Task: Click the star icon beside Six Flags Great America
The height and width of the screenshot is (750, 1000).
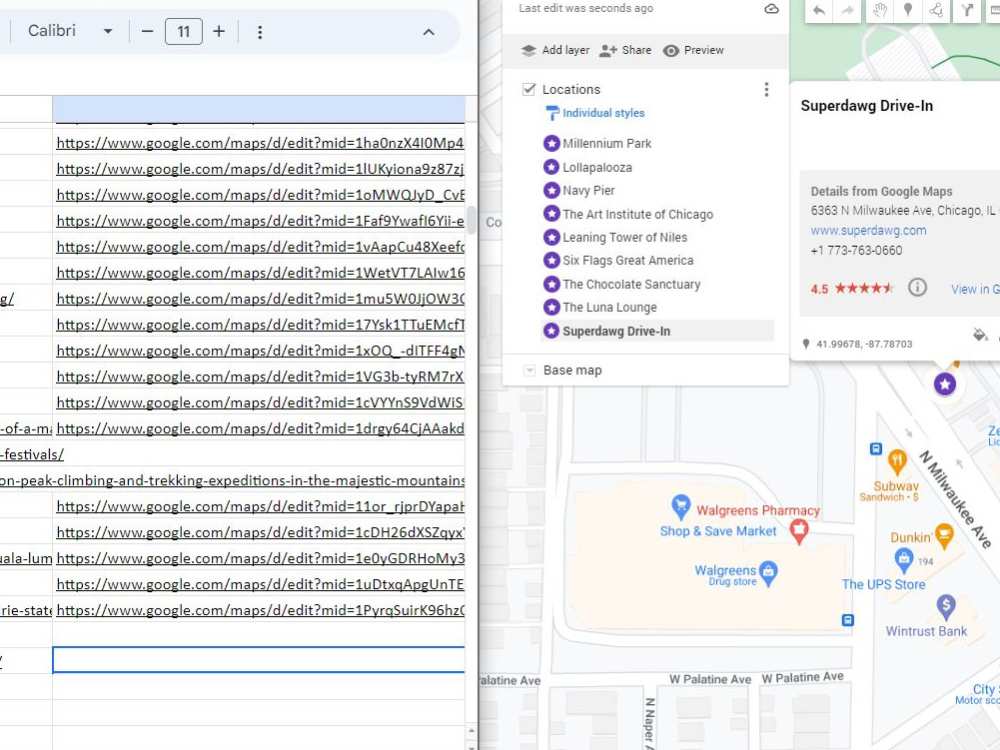Action: coord(551,260)
